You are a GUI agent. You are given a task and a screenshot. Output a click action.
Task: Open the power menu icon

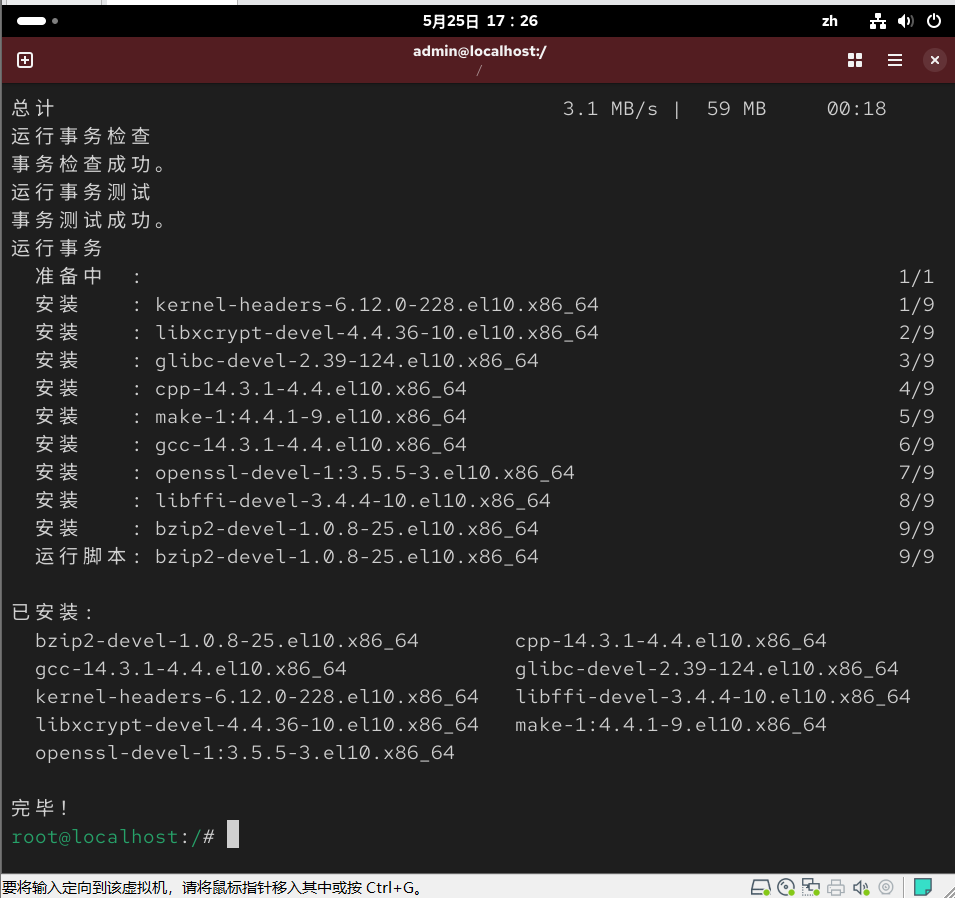[934, 21]
